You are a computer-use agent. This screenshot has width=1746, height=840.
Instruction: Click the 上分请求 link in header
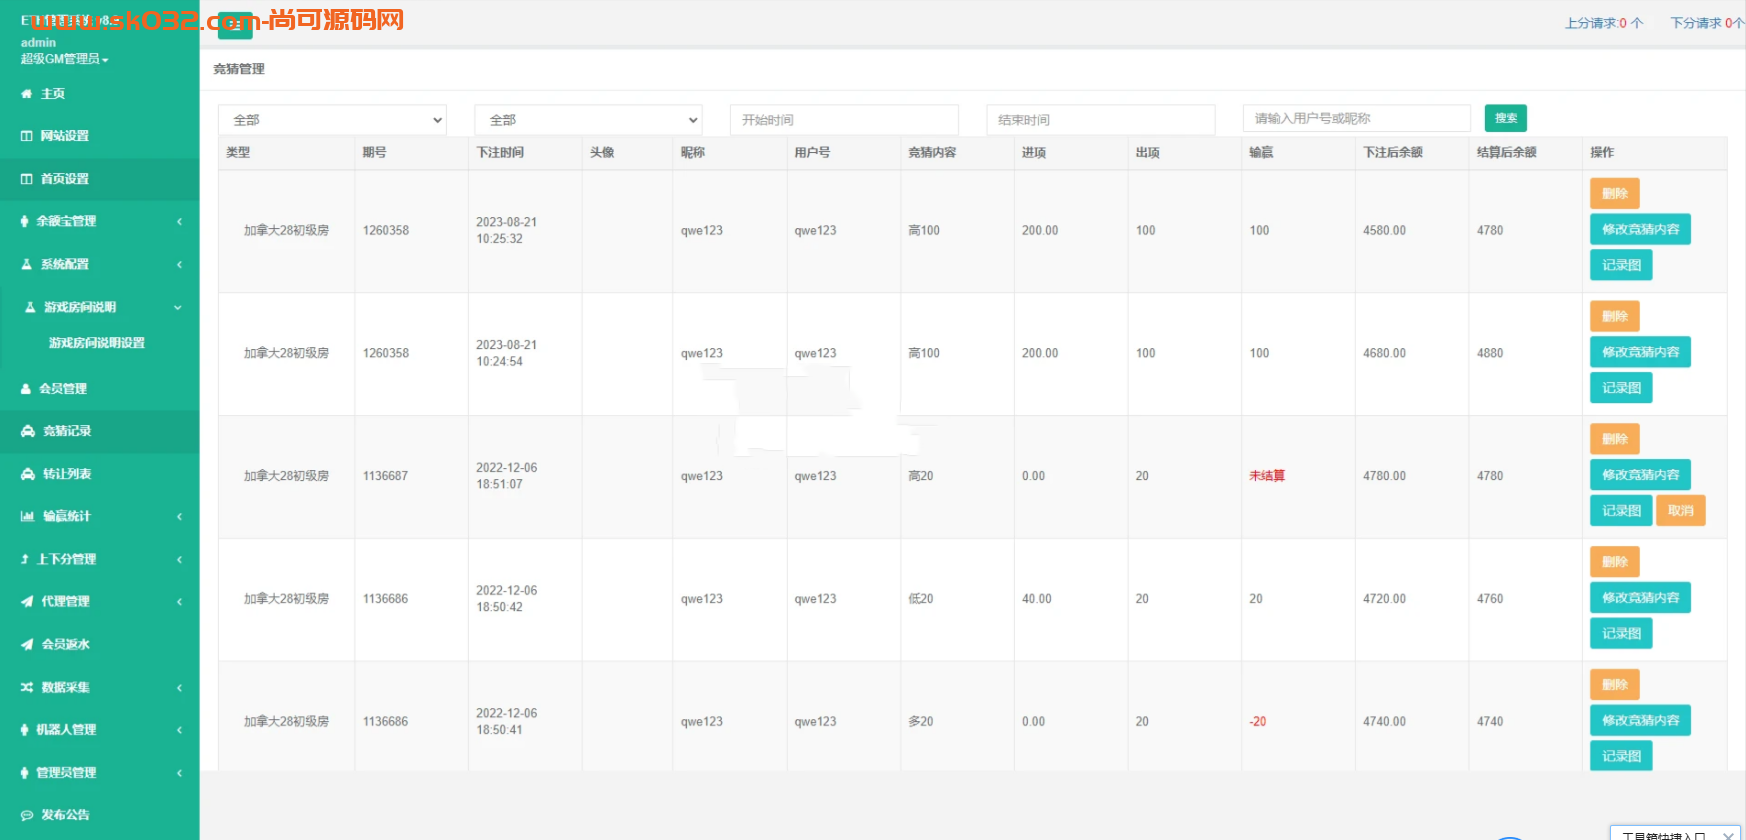1603,23
